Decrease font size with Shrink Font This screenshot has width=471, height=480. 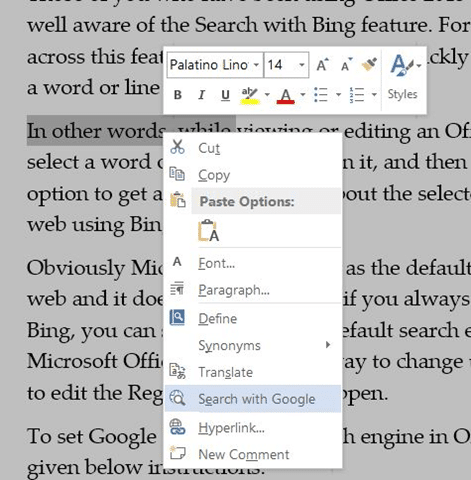tap(347, 65)
